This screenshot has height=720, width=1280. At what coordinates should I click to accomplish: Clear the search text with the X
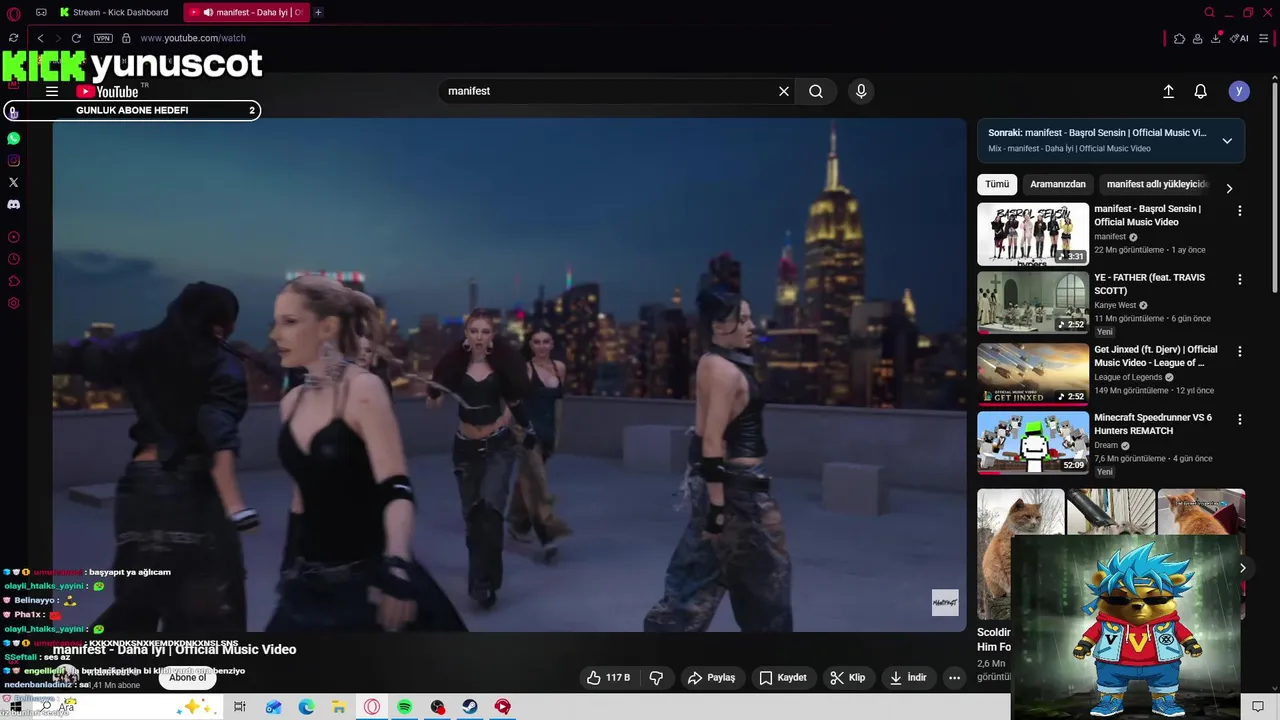pos(784,91)
